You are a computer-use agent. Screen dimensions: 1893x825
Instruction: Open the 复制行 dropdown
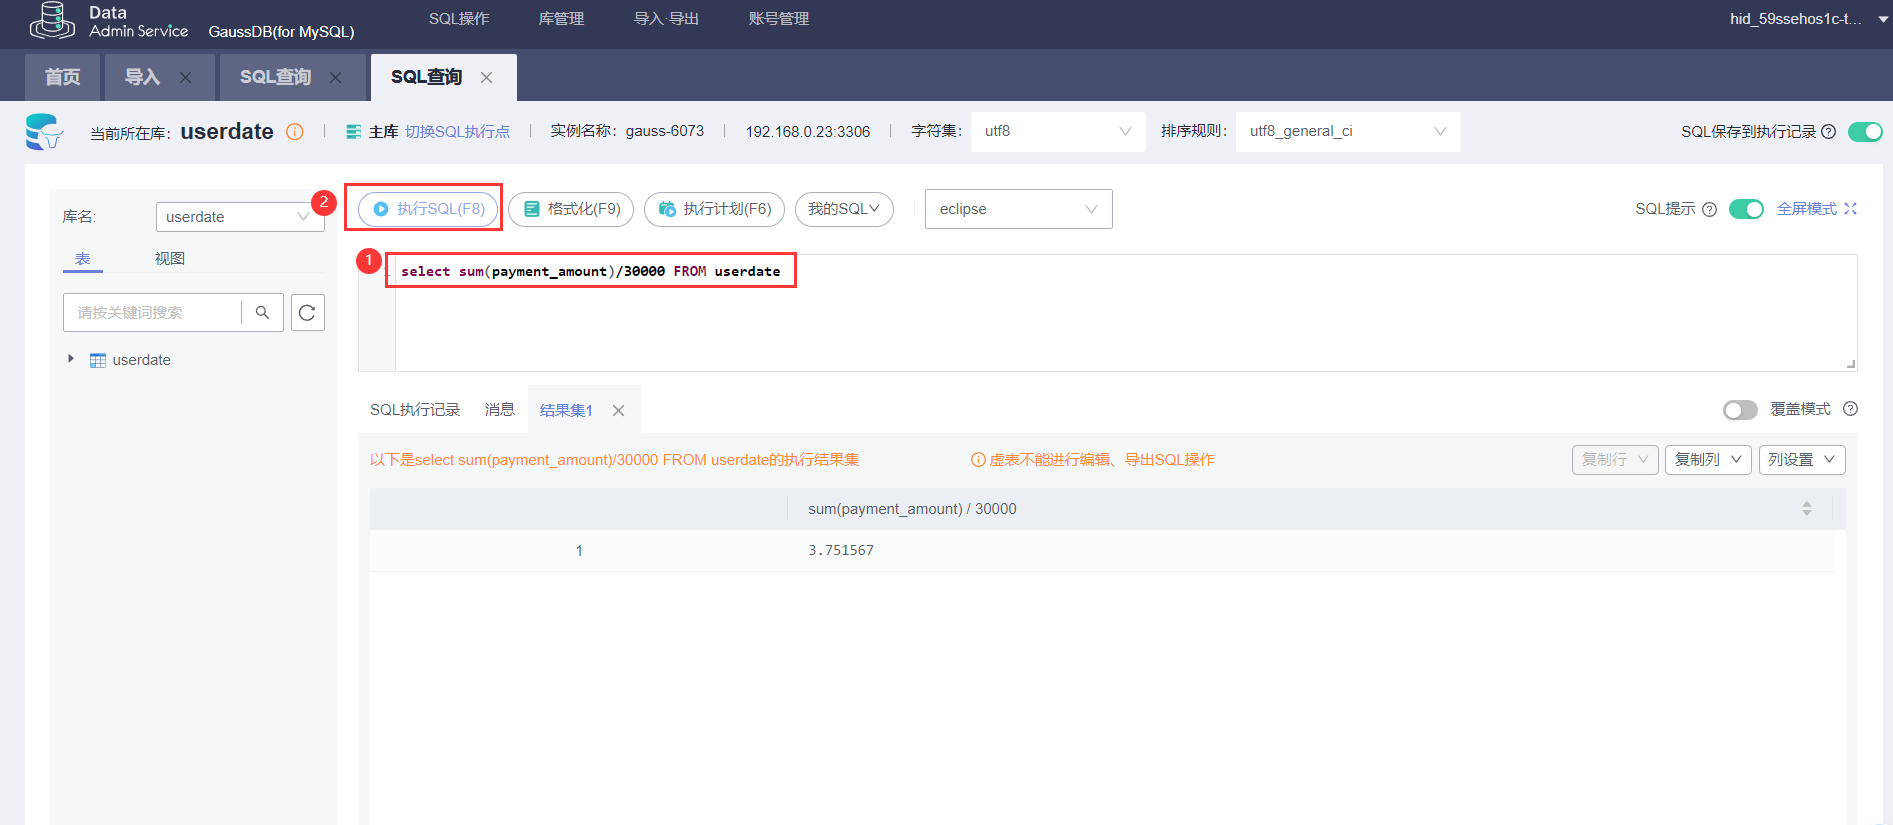pyautogui.click(x=1615, y=460)
